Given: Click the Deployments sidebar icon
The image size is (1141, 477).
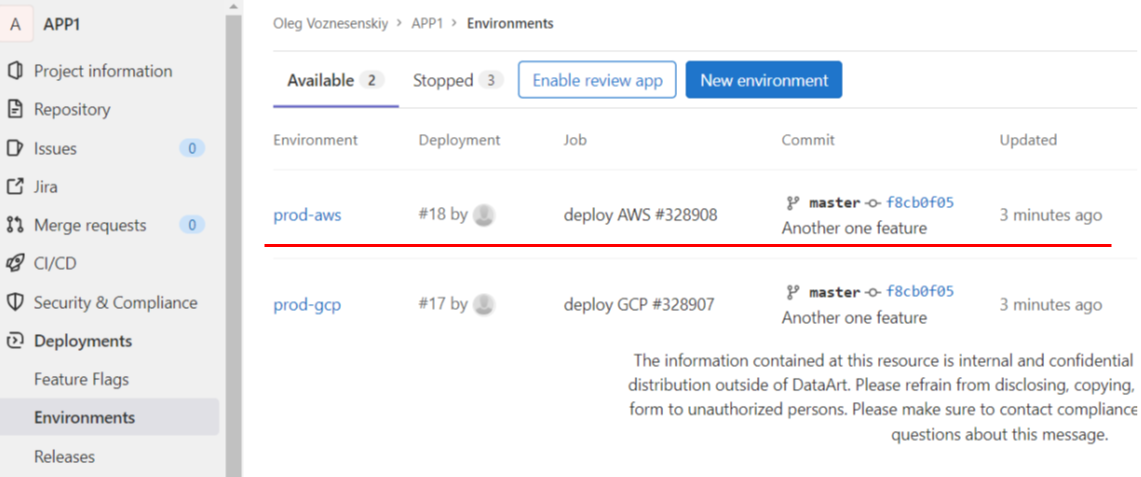Looking at the screenshot, I should click(15, 341).
